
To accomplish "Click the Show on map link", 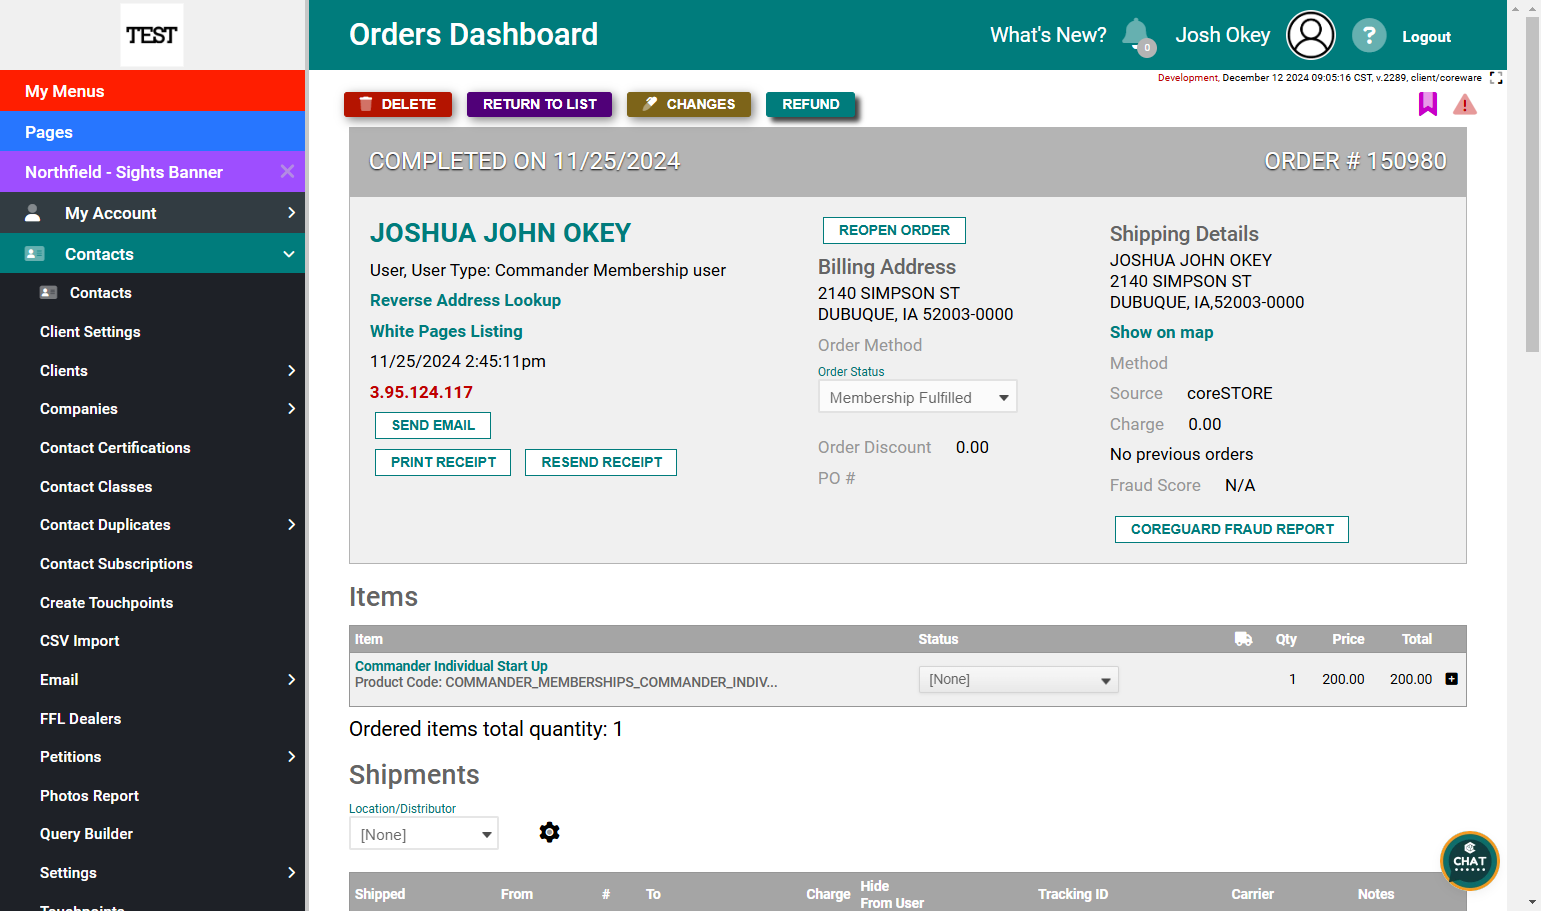I will (1161, 332).
